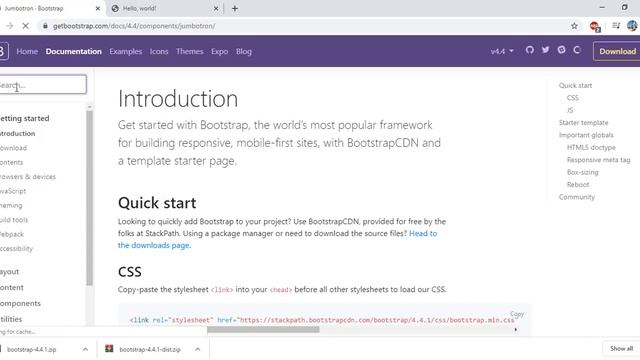
Task: Open Accessibility page in sidebar
Action: coord(16,249)
